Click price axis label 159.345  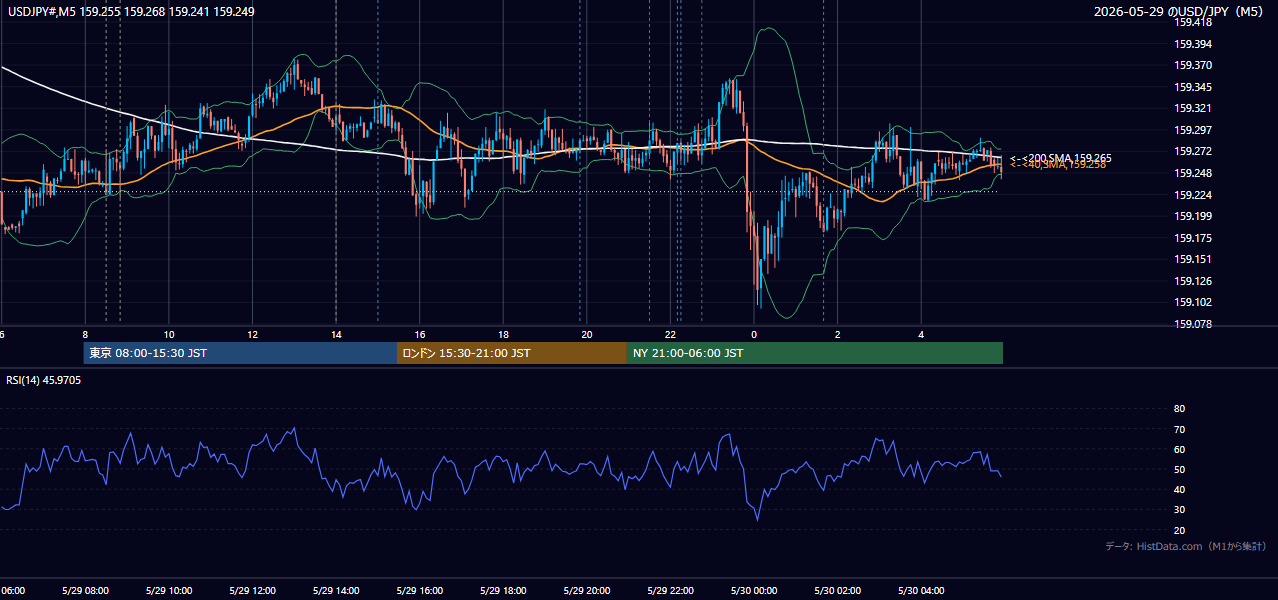coord(1193,87)
